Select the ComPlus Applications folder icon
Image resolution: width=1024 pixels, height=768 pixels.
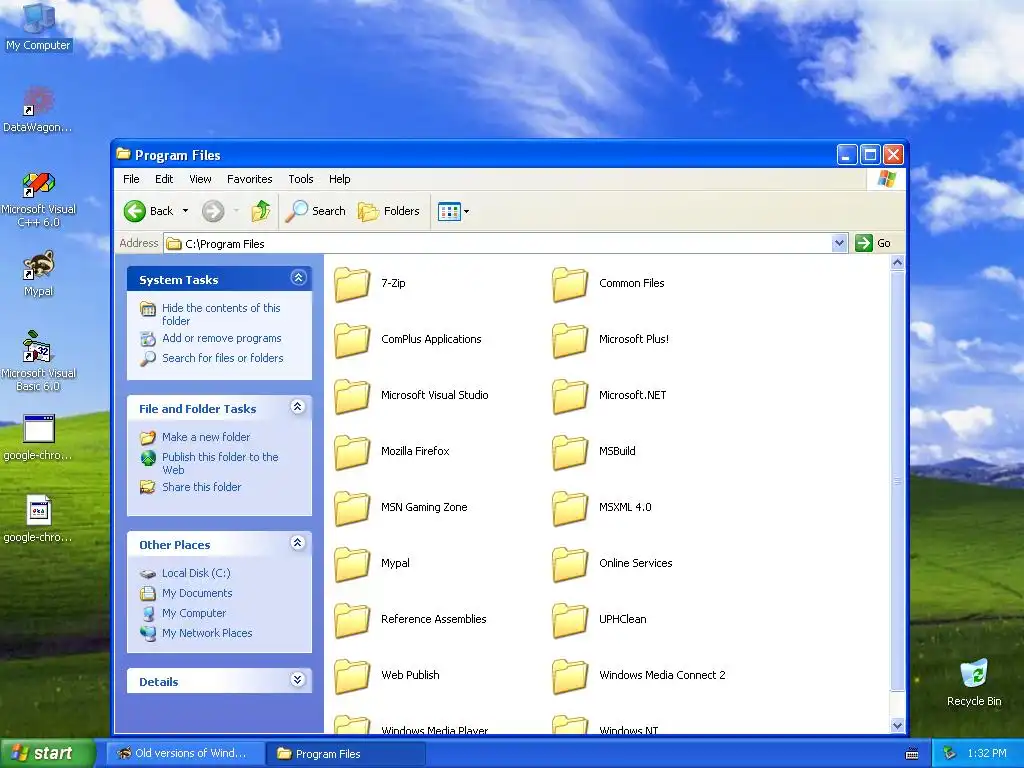352,340
